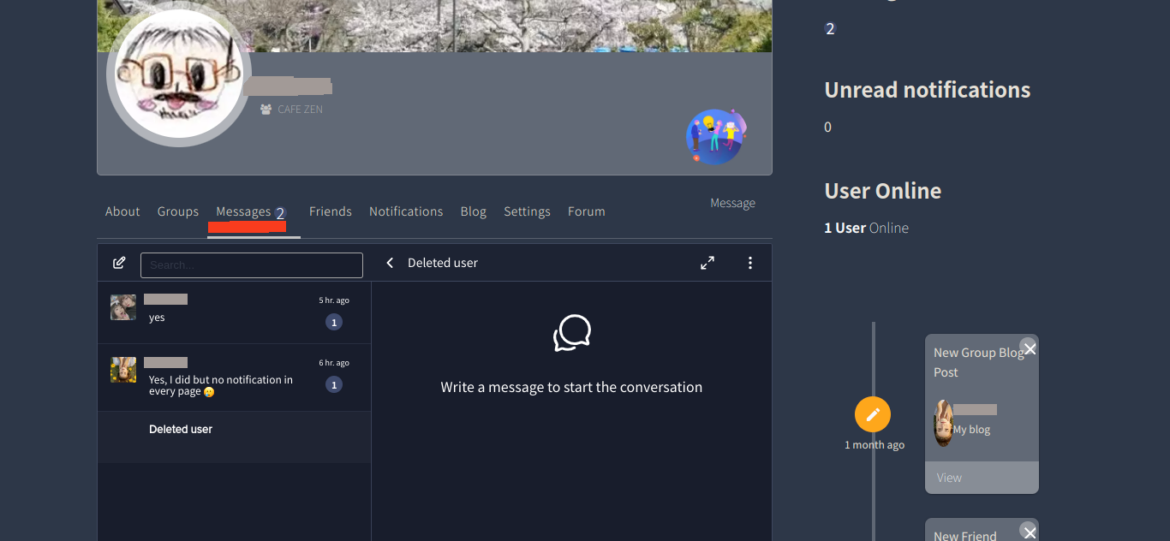Click the colorful badge icon on profile

(716, 137)
